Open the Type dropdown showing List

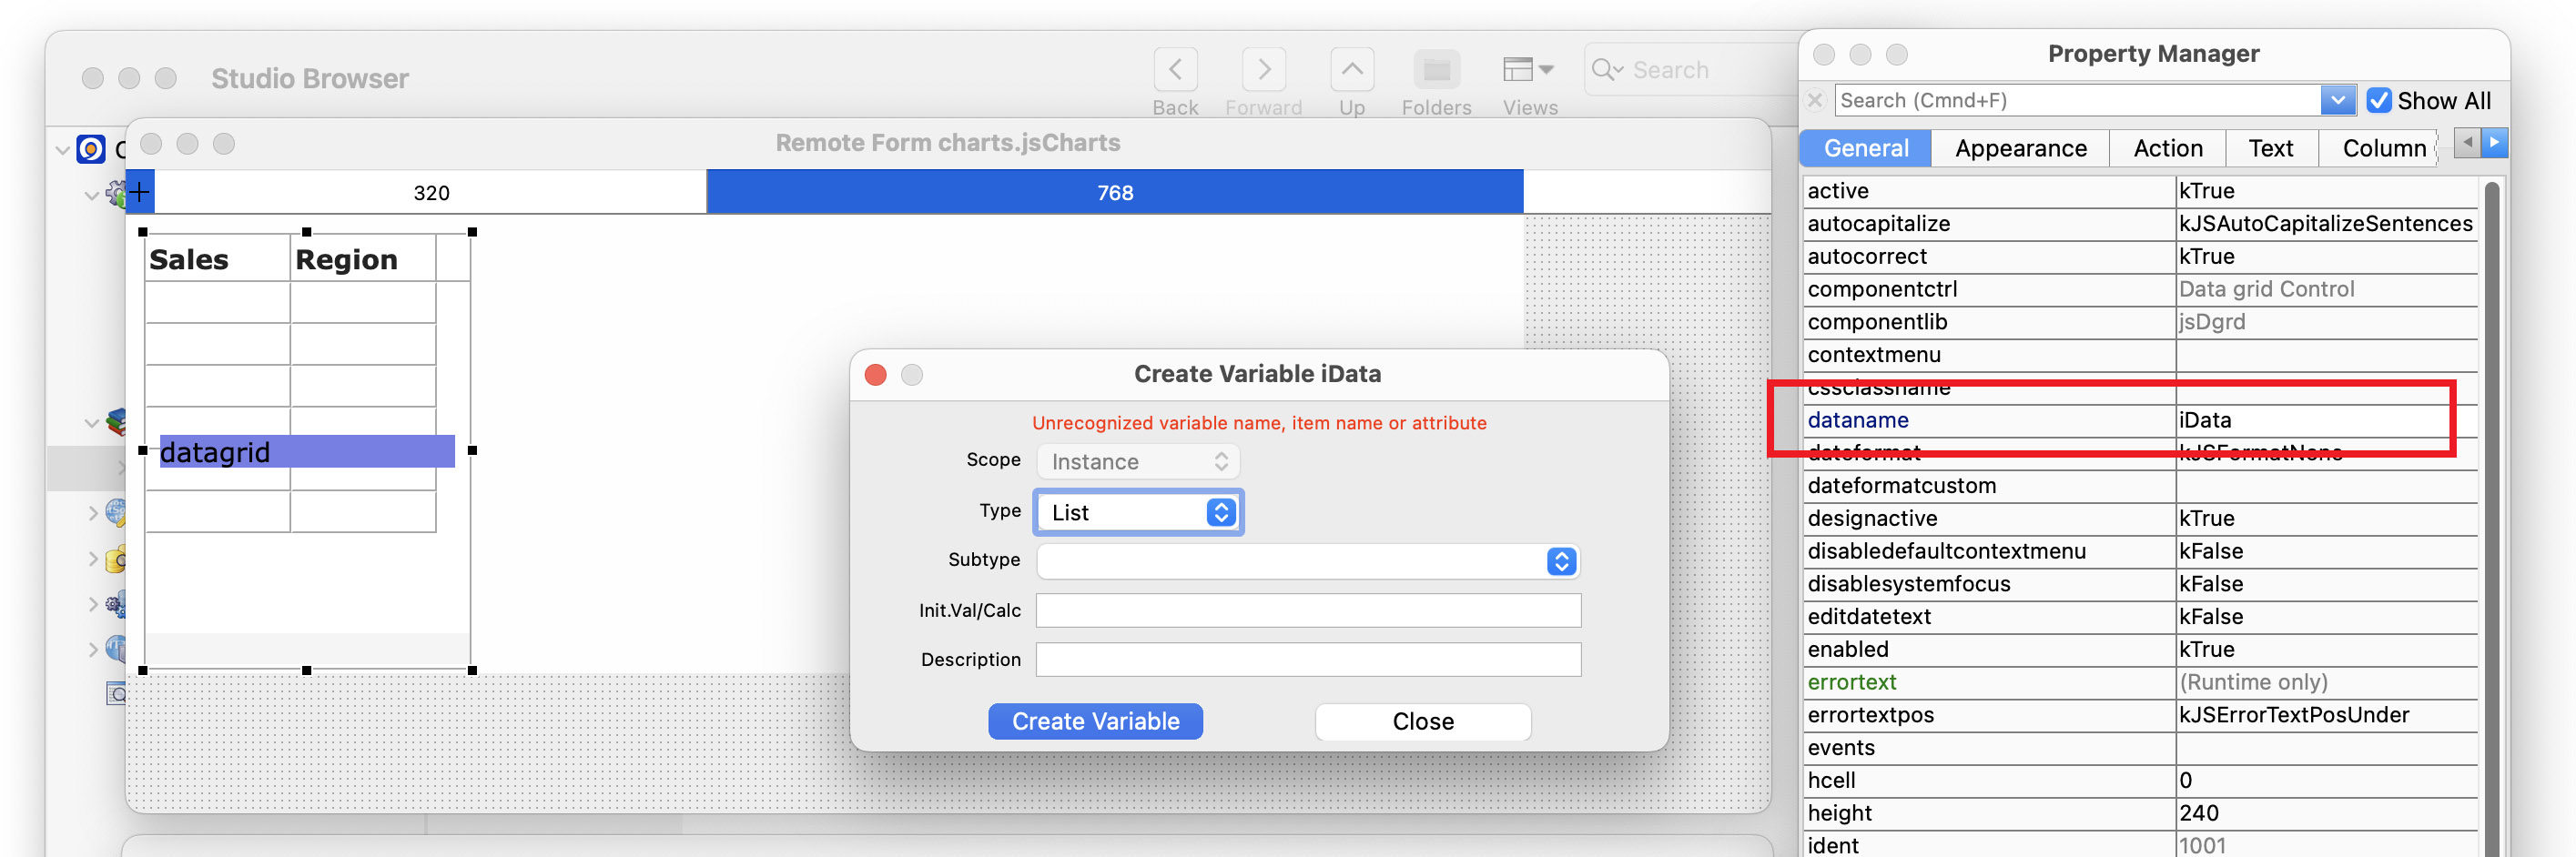click(x=1139, y=512)
